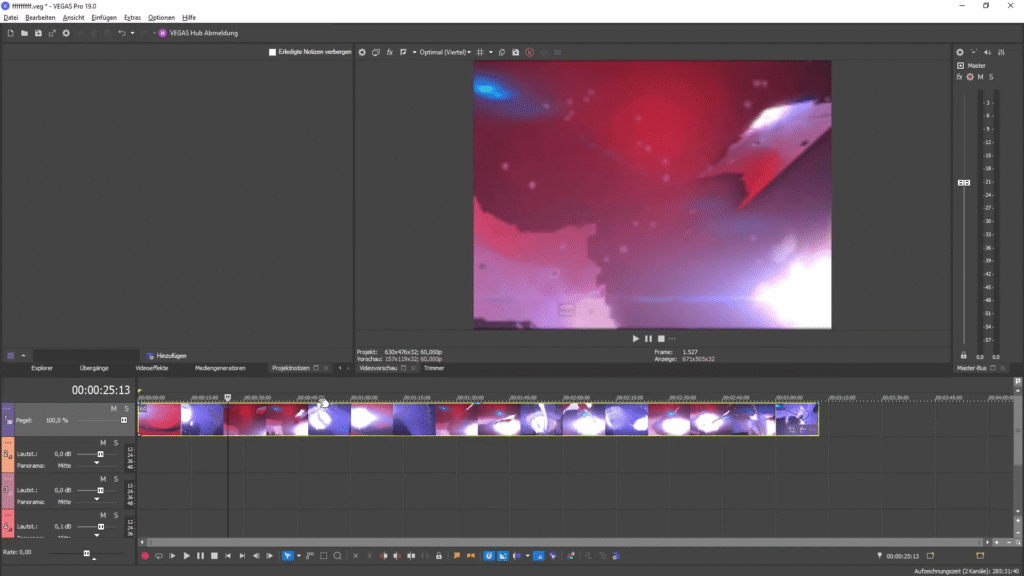
Task: Open project video properties from preview toolbar
Action: tap(363, 51)
